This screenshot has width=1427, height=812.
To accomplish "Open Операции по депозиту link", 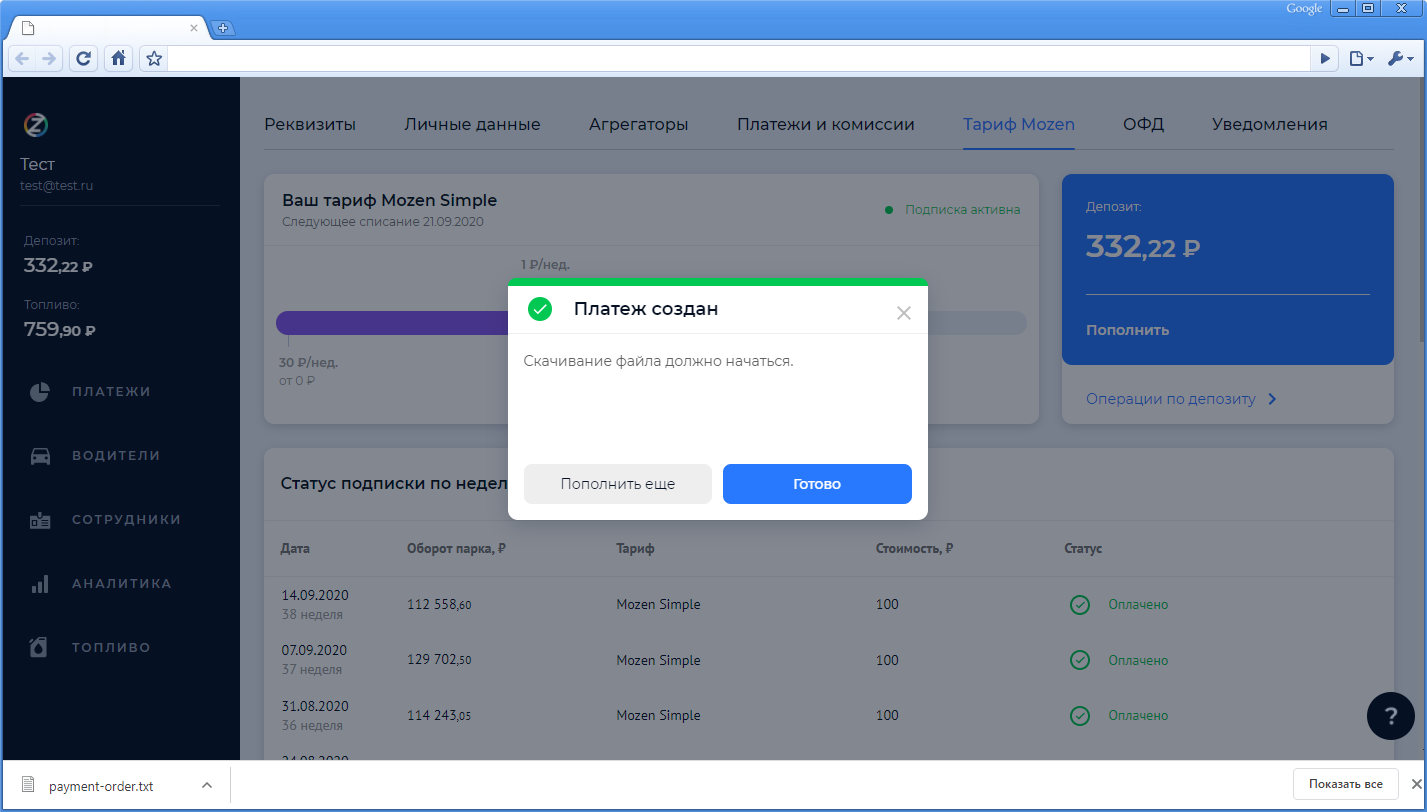I will [x=1171, y=399].
